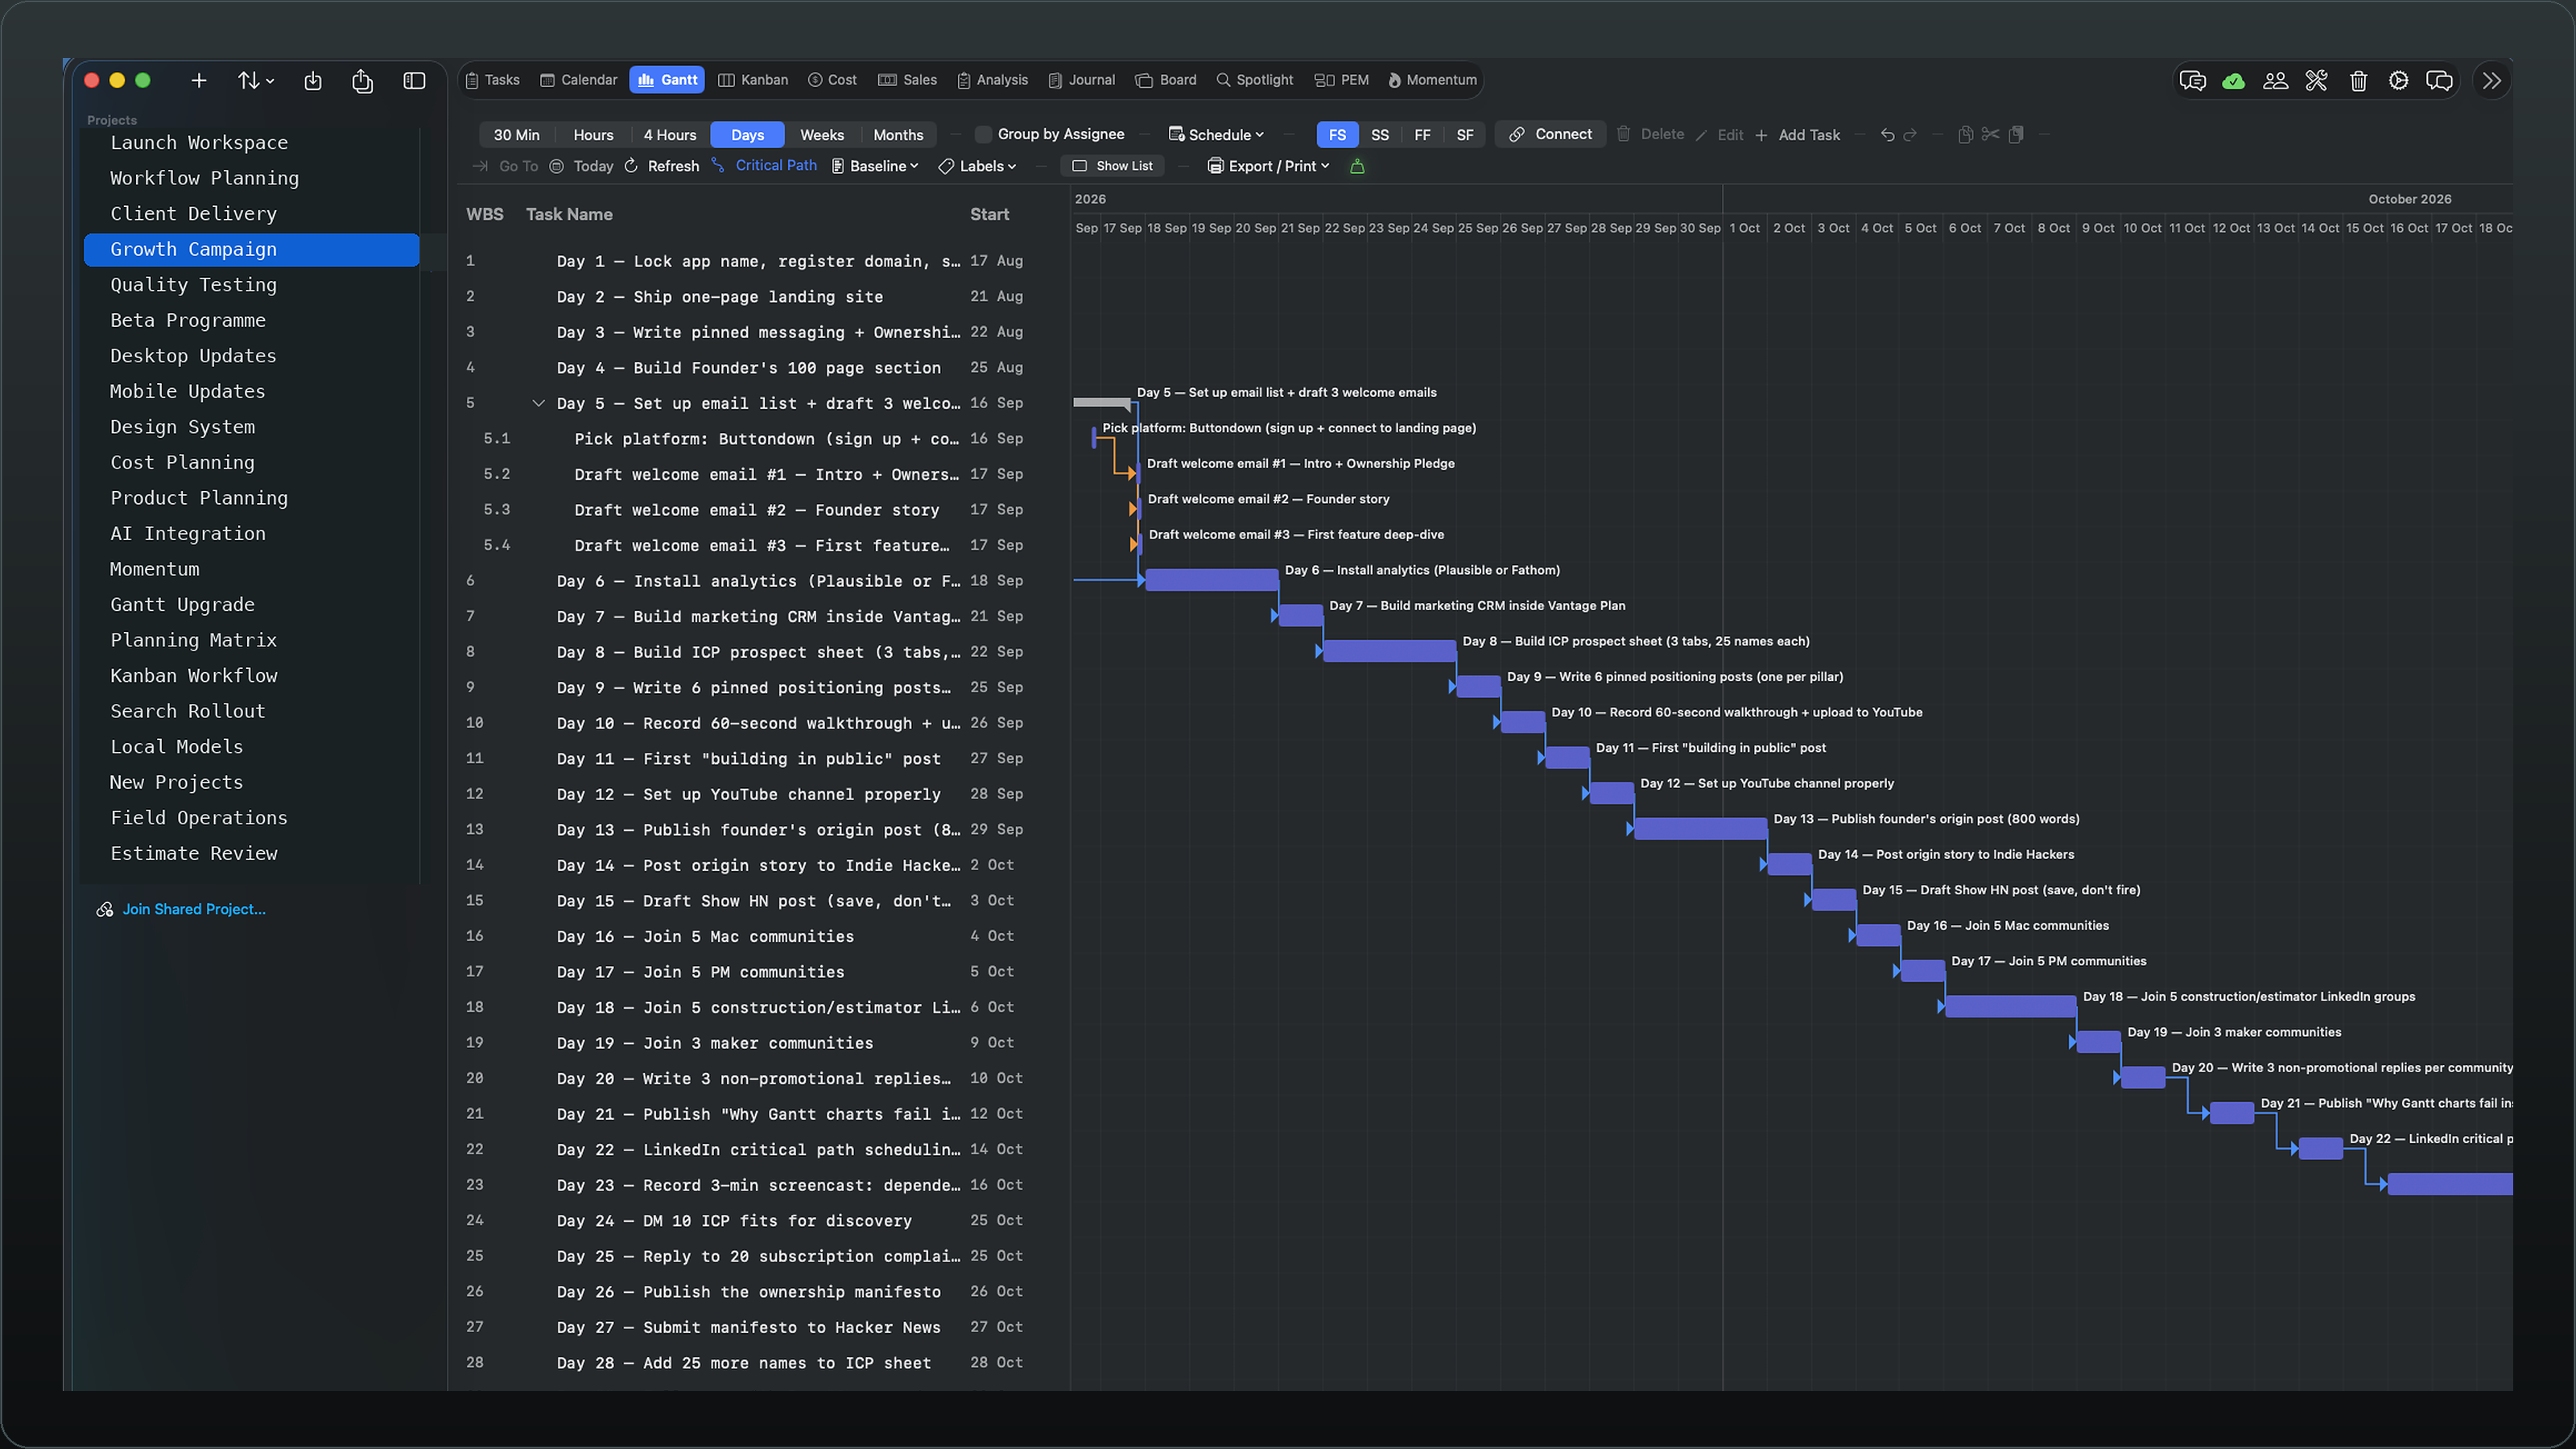Click Add Task button
The width and height of the screenshot is (2576, 1449).
1797,135
